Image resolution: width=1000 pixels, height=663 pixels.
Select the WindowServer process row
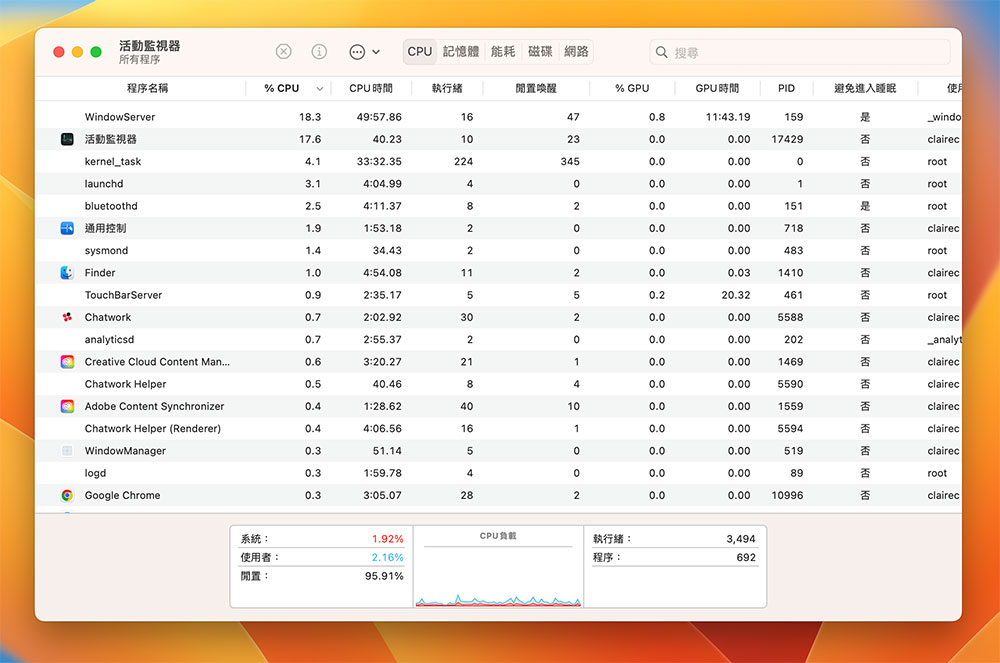coord(498,117)
